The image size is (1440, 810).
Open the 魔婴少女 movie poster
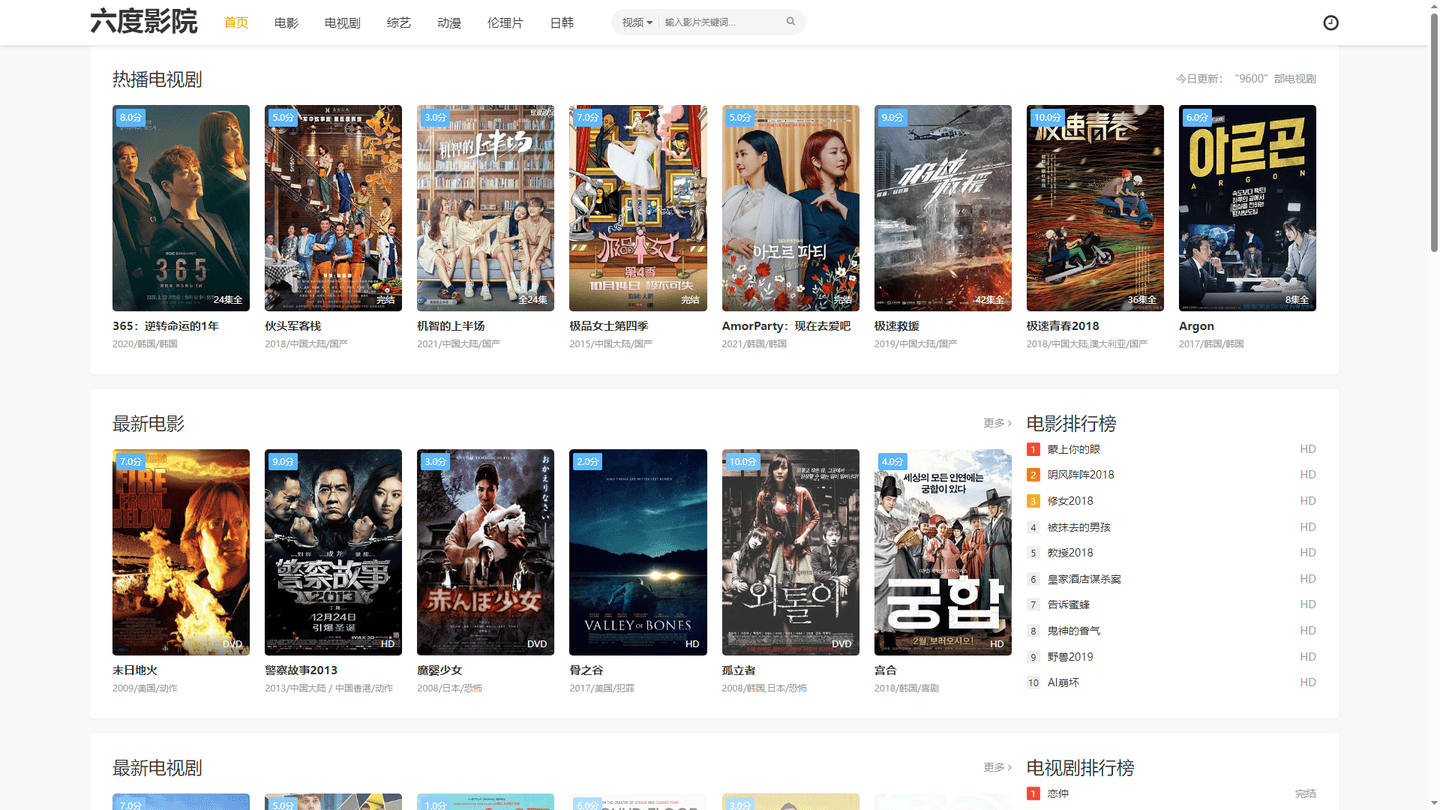pos(485,552)
